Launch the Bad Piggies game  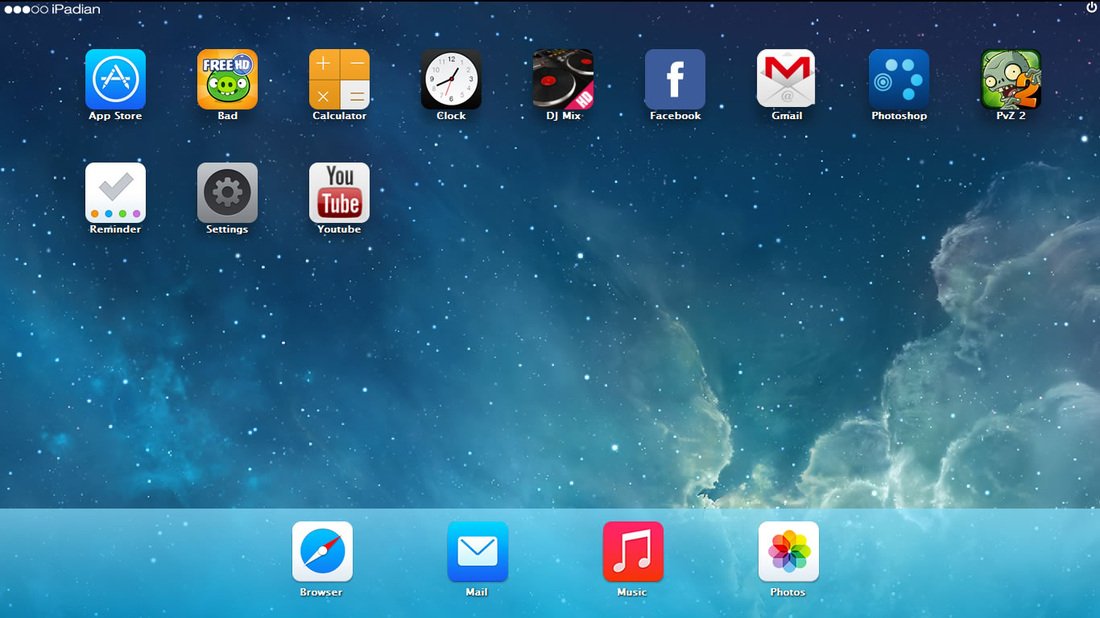[227, 78]
